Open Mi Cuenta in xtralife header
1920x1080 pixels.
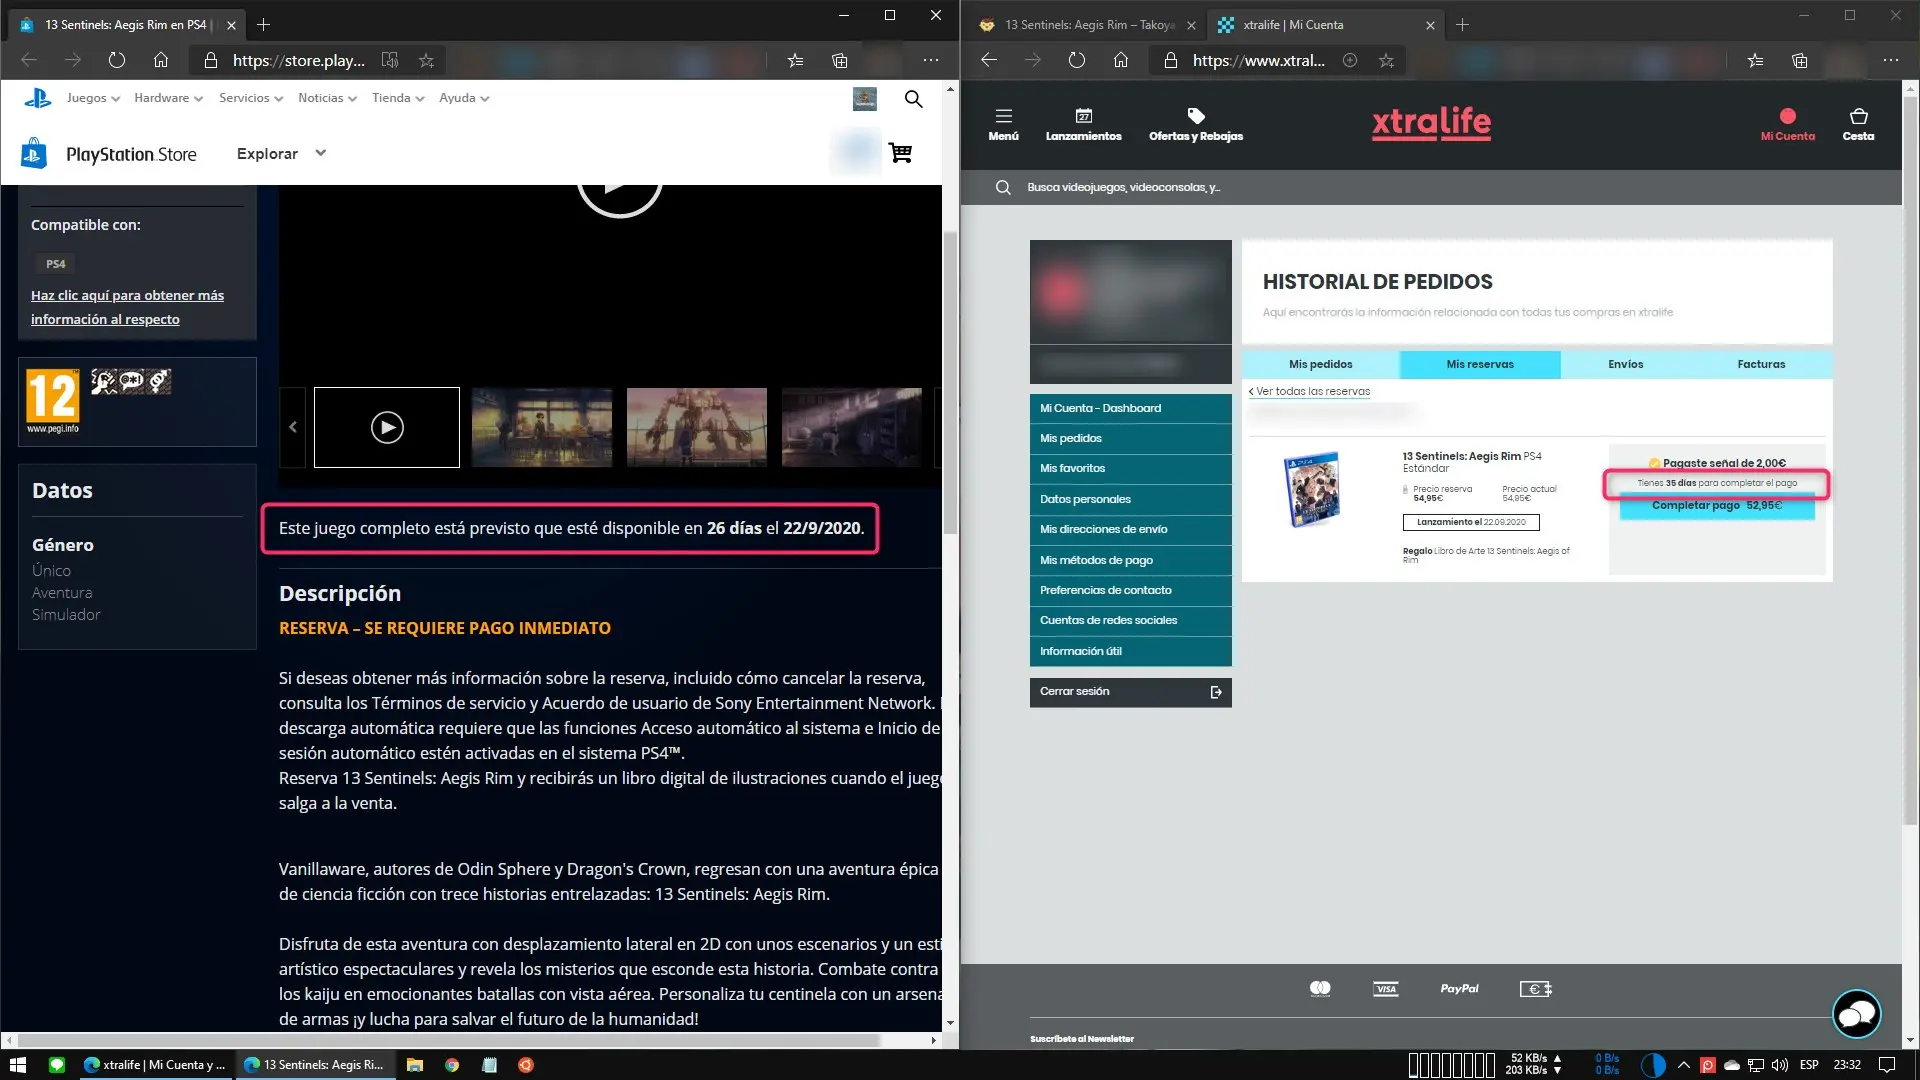point(1788,124)
